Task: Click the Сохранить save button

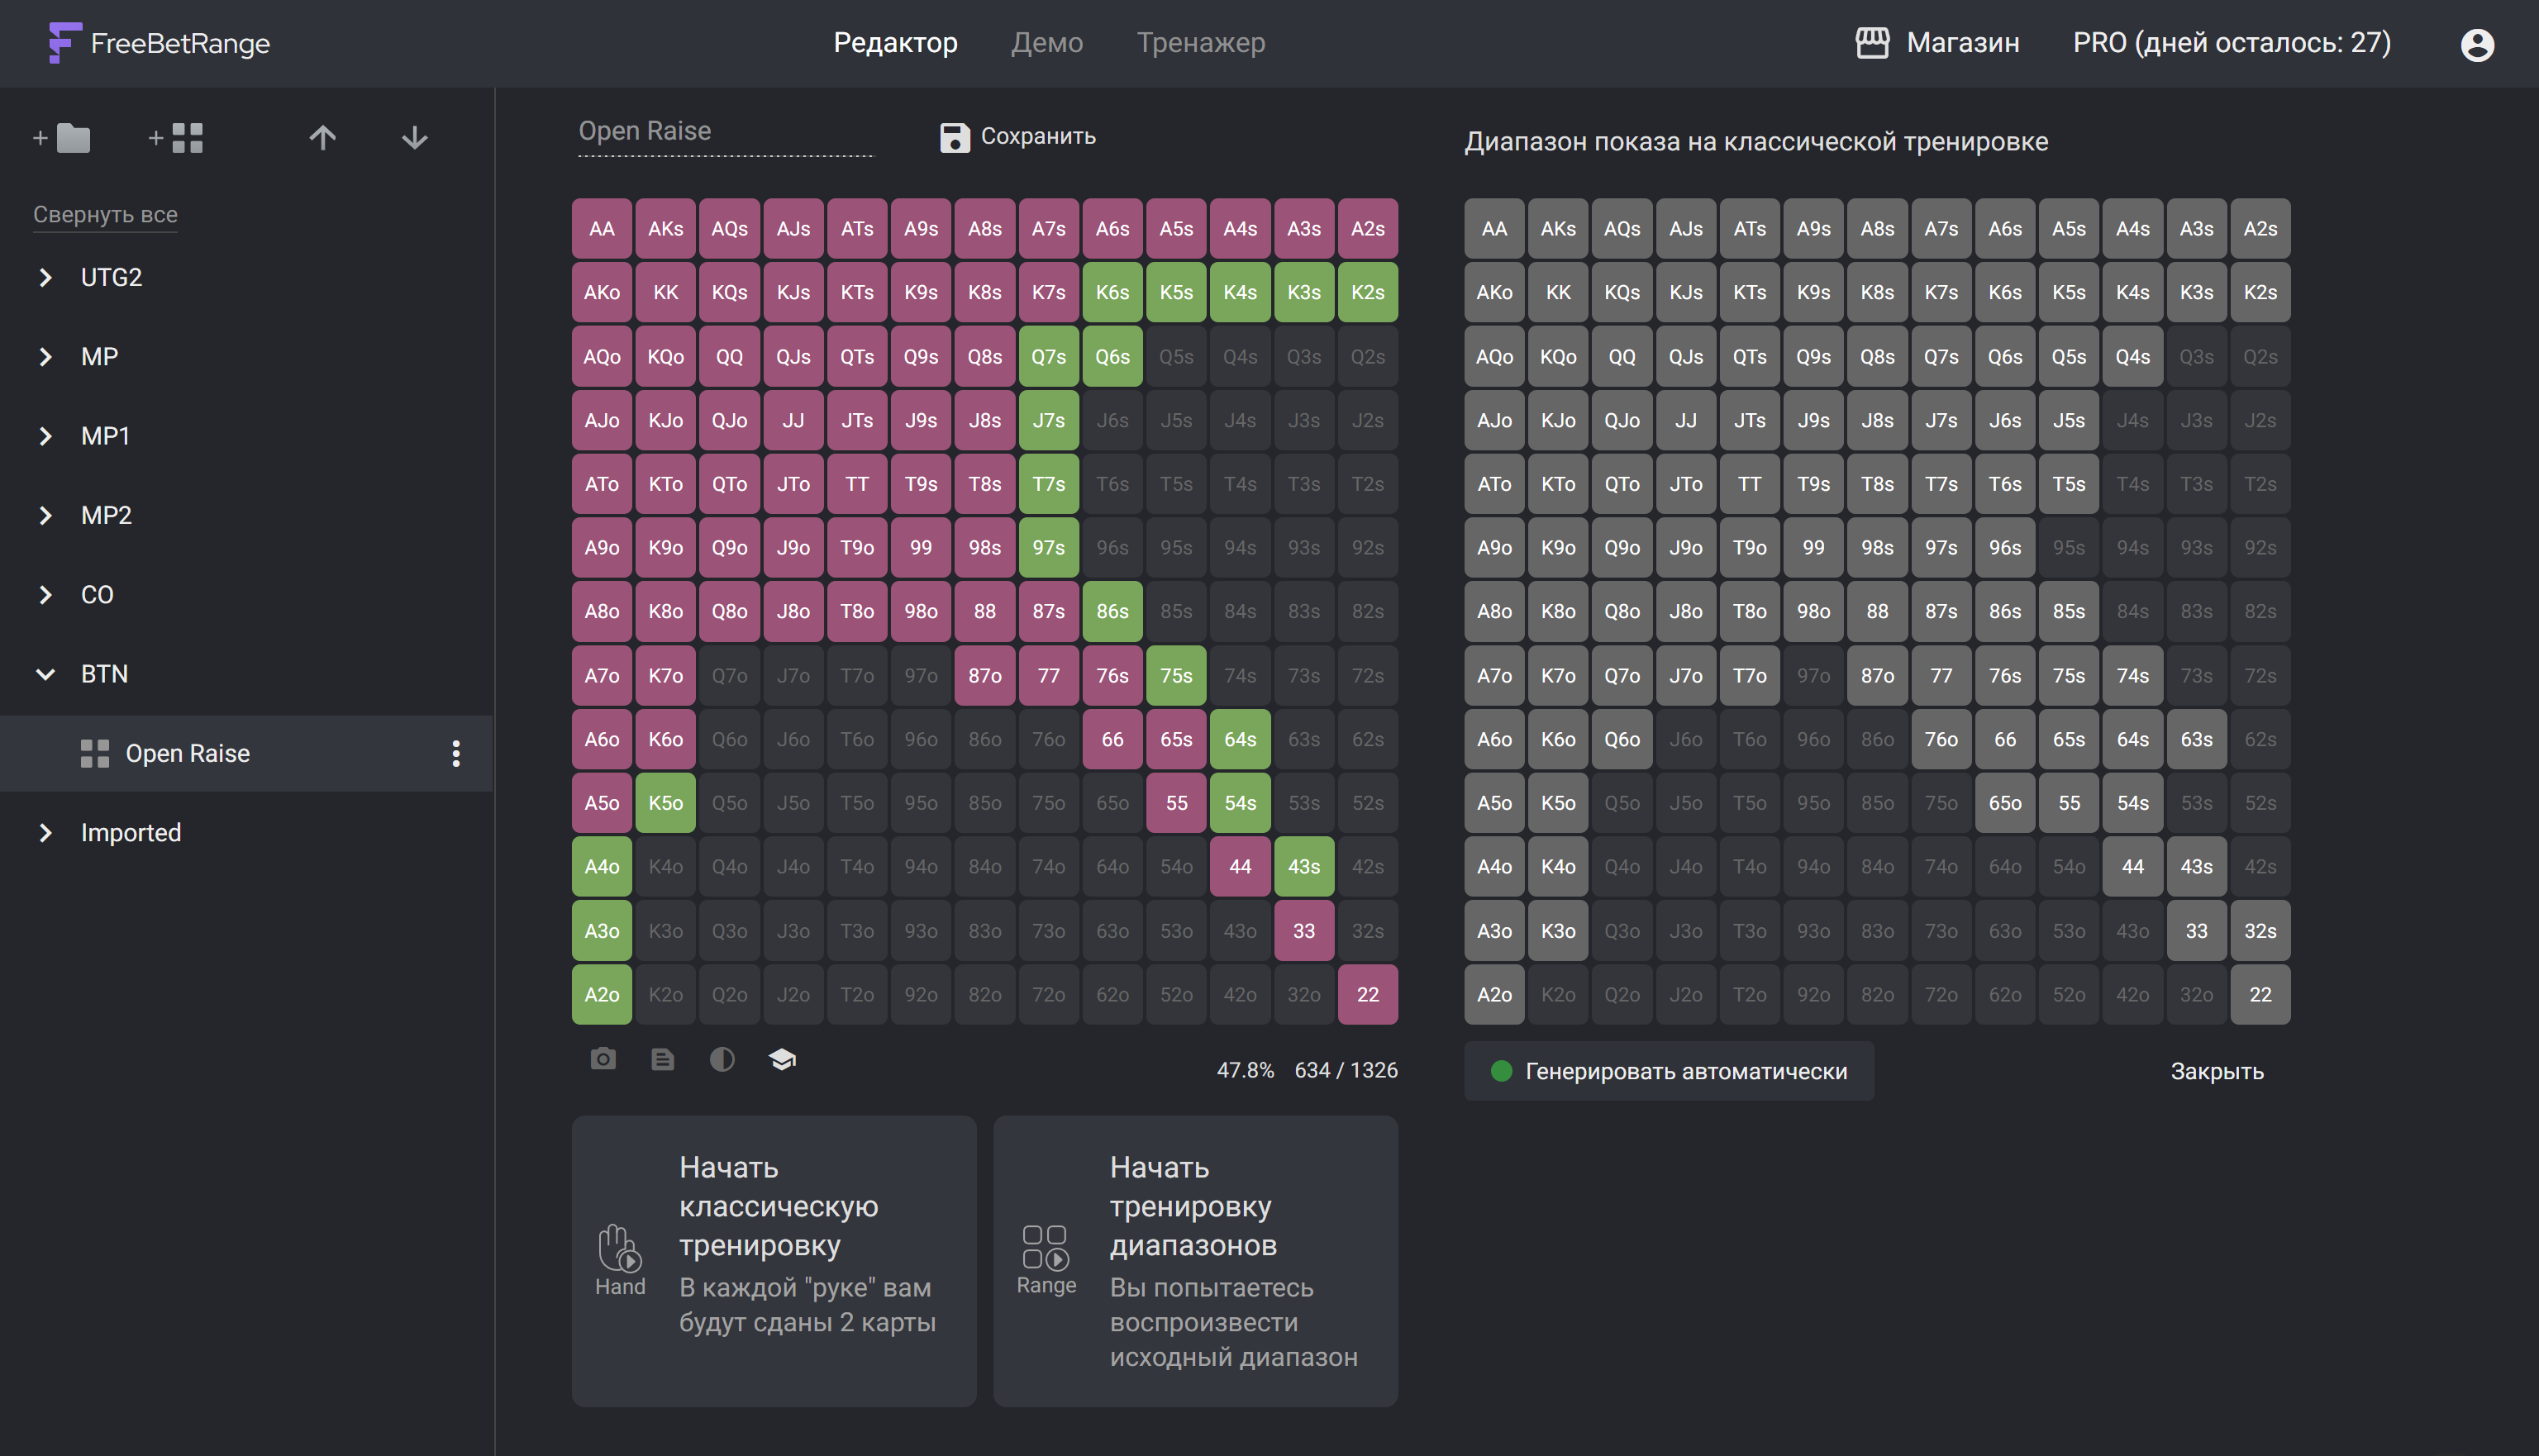Action: pyautogui.click(x=1017, y=136)
